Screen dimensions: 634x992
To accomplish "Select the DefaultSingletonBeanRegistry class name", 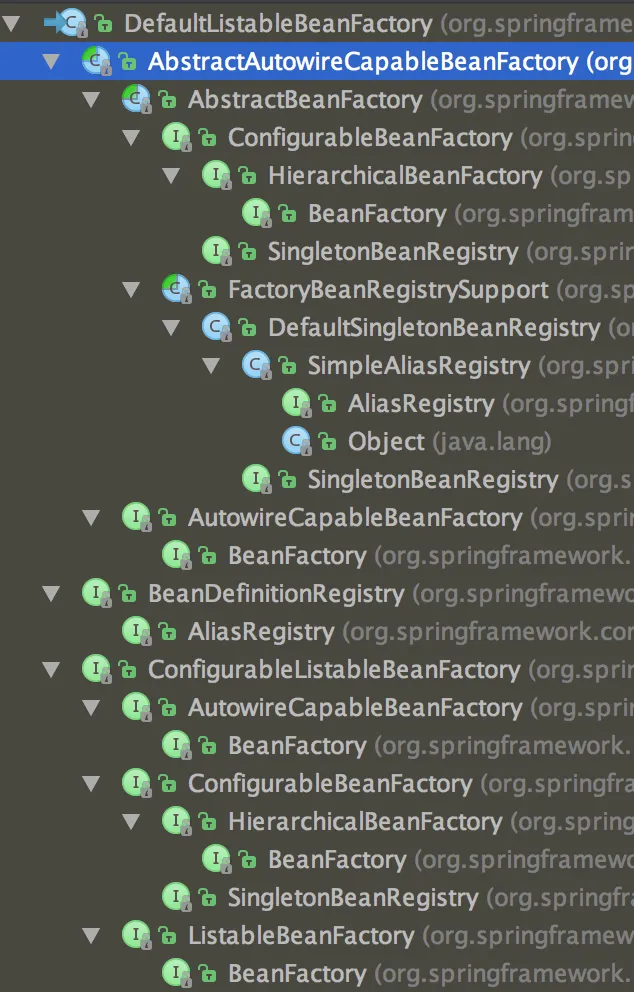I will pyautogui.click(x=434, y=328).
